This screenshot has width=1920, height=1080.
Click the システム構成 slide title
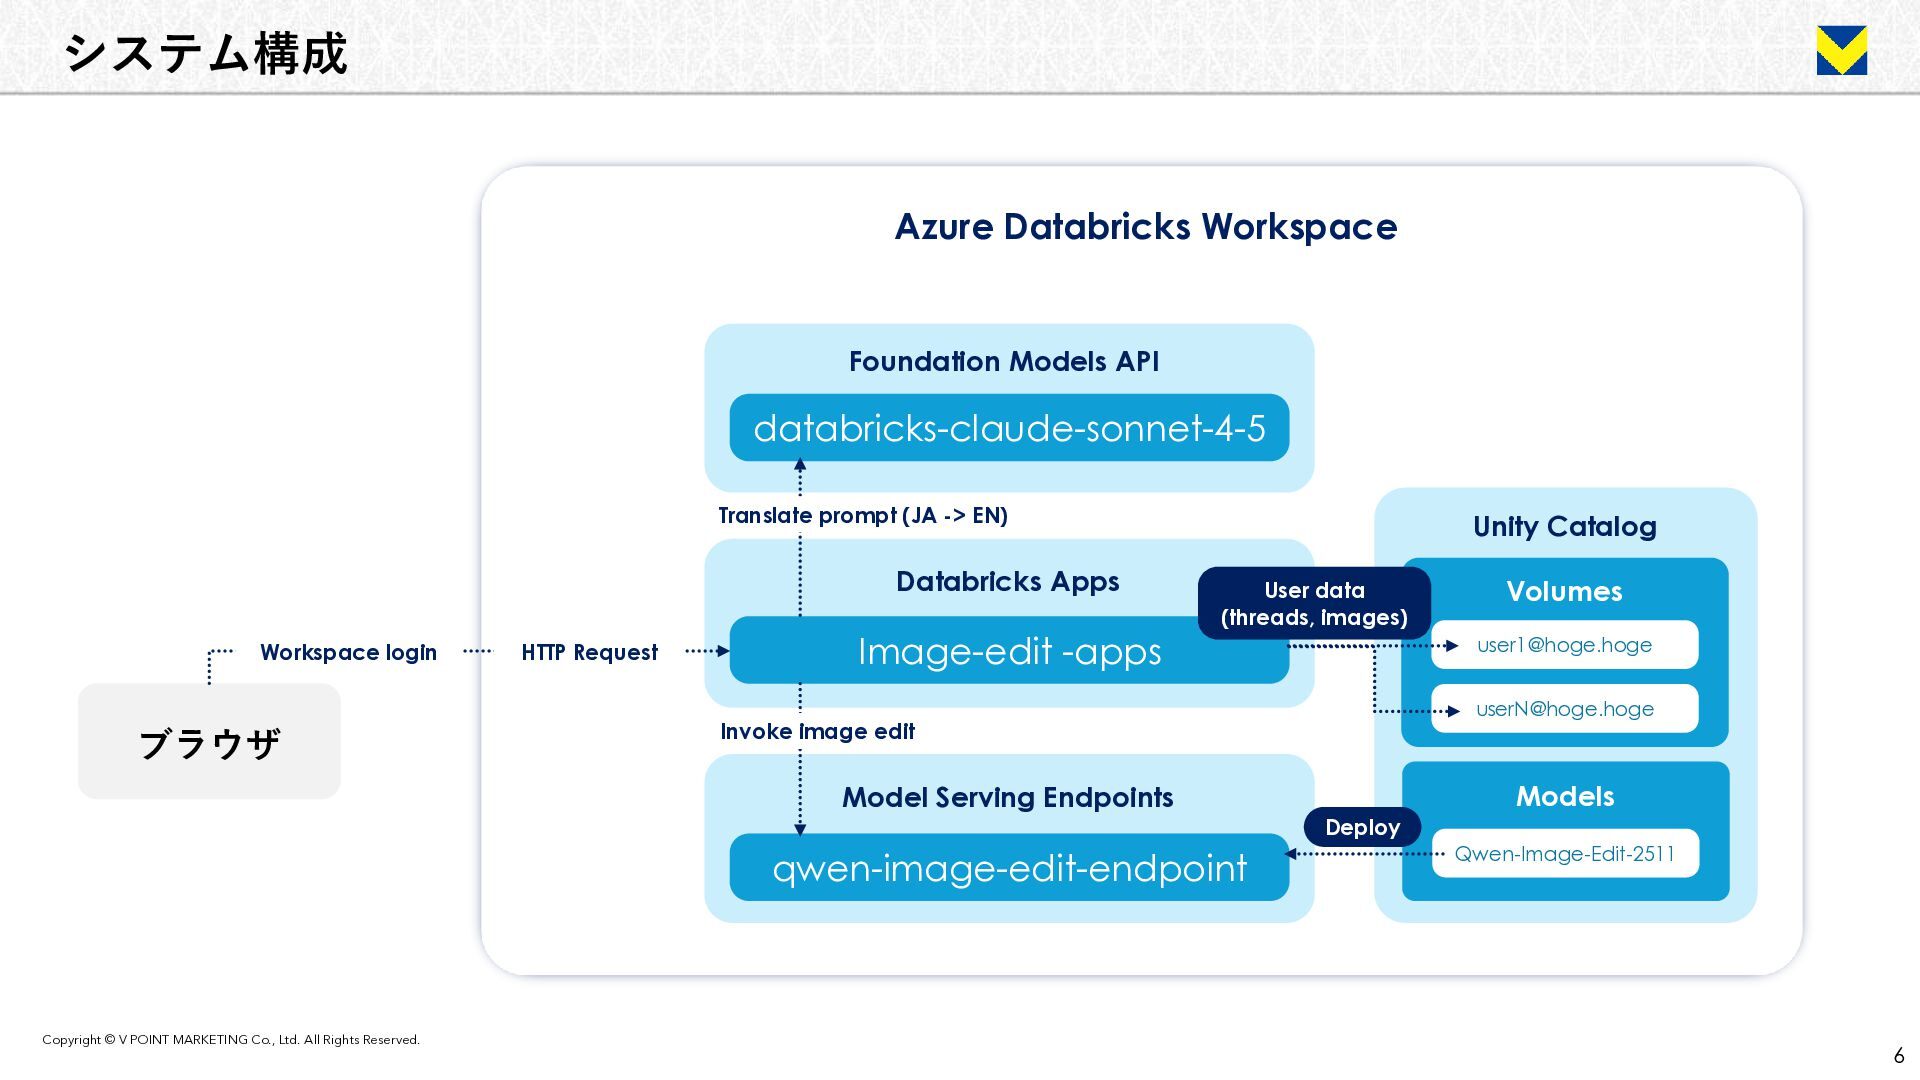(206, 53)
